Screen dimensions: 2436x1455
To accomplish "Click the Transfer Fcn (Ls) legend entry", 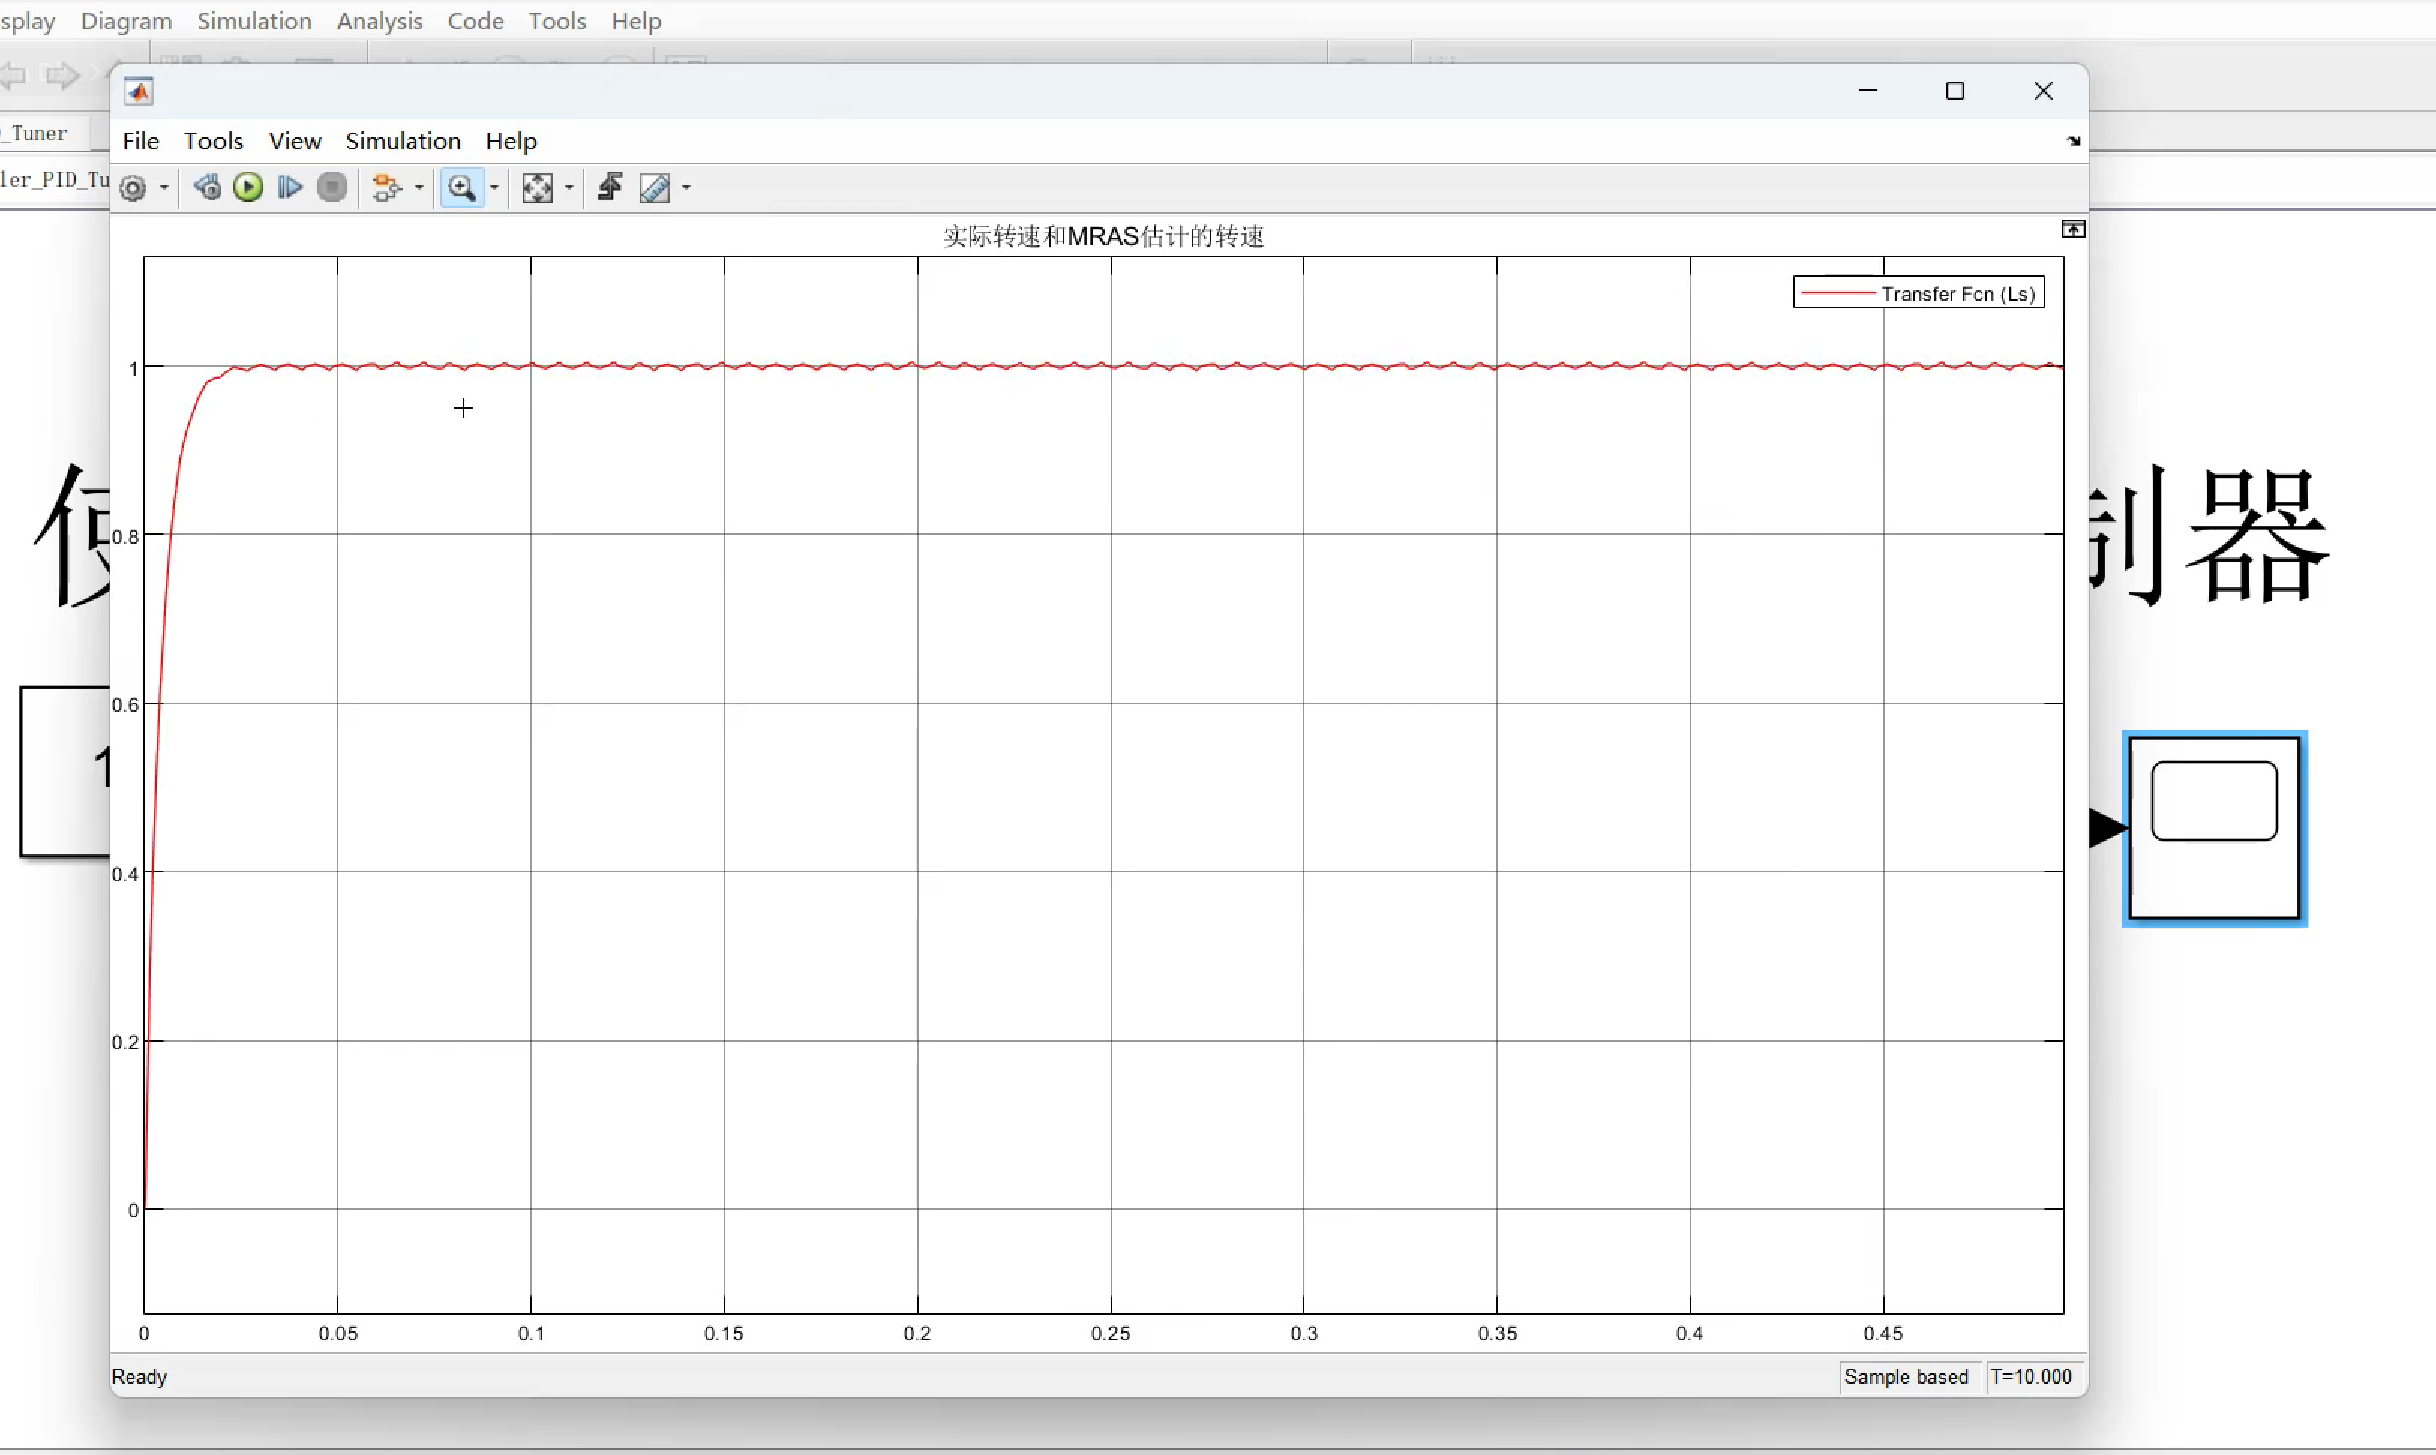I will pos(1958,294).
